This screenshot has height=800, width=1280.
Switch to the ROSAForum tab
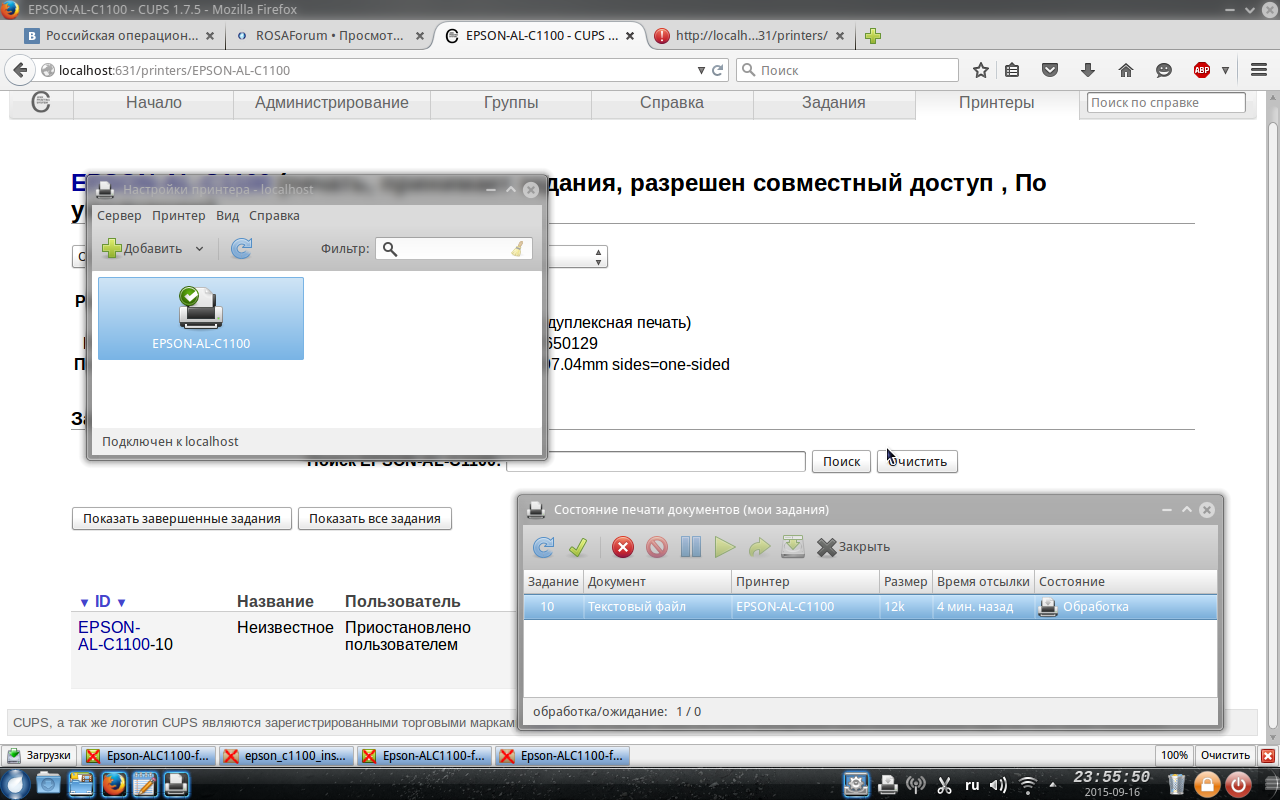click(x=329, y=36)
